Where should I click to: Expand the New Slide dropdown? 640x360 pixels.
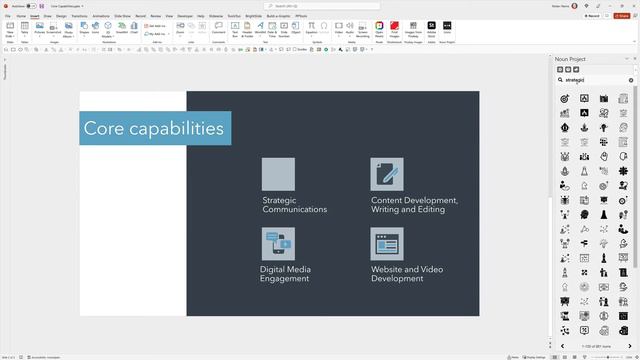tap(10, 36)
